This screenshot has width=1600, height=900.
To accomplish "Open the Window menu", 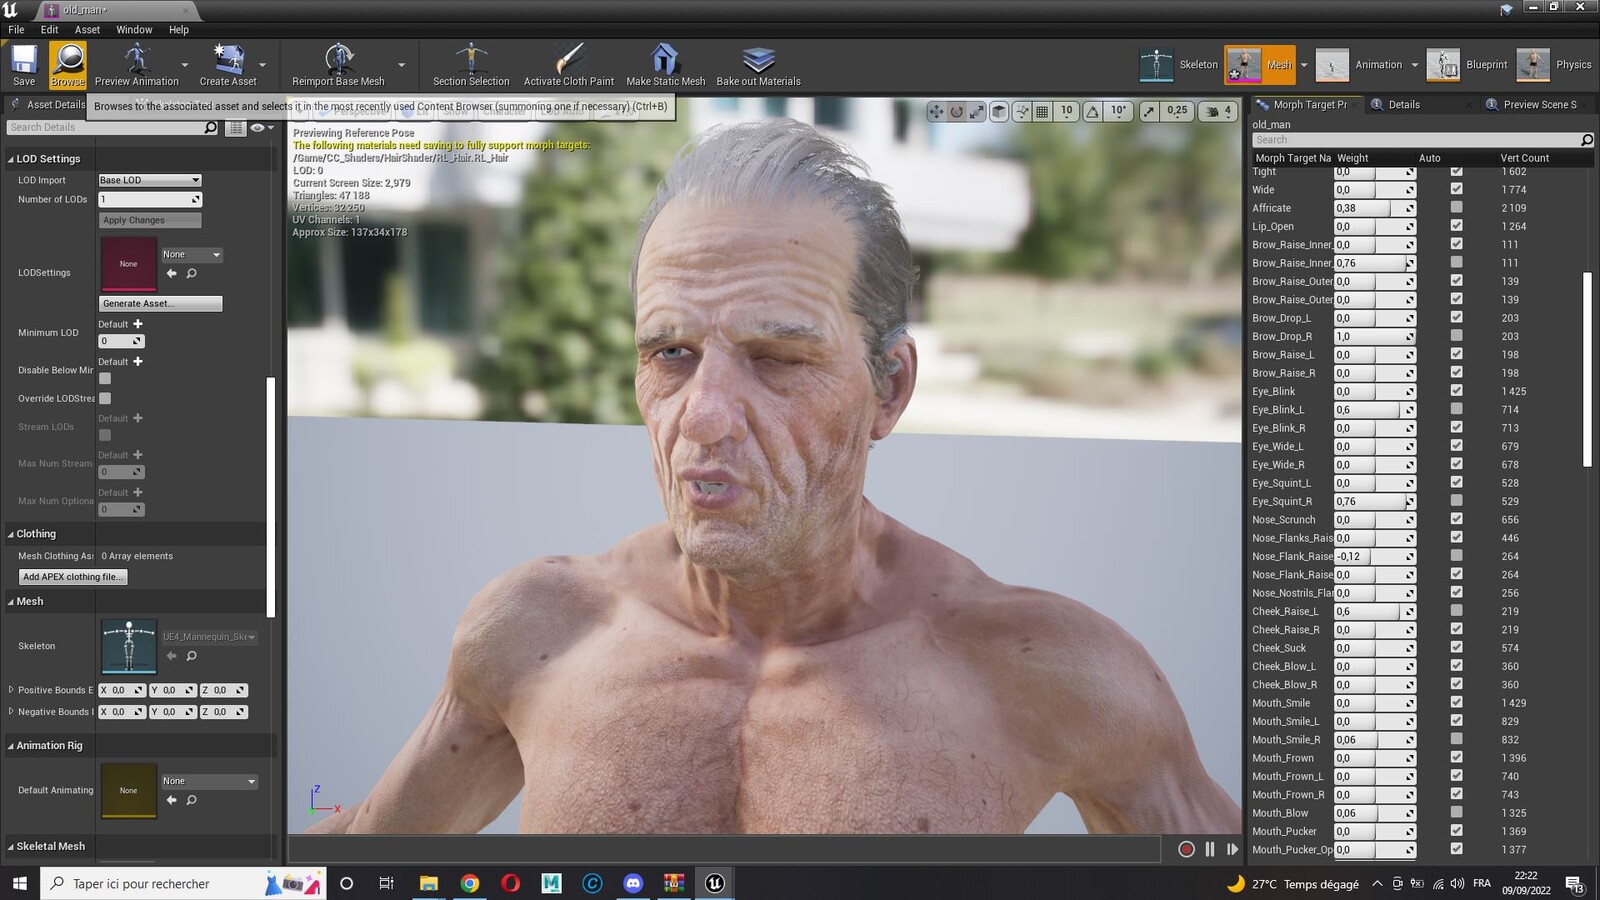I will click(x=134, y=30).
